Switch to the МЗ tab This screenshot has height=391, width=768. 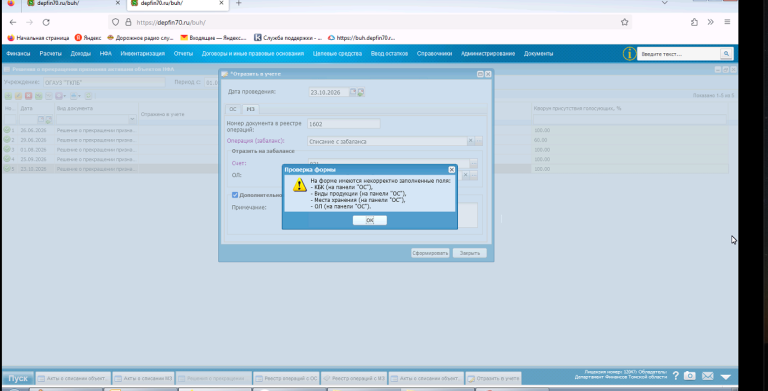pos(250,109)
